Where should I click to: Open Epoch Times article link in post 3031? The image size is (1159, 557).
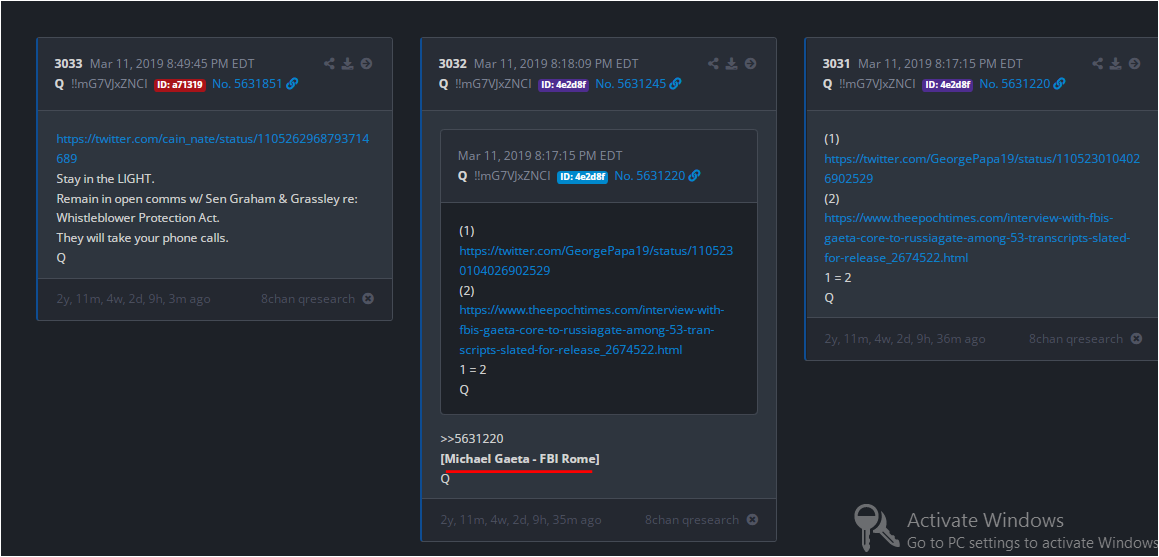pos(977,238)
